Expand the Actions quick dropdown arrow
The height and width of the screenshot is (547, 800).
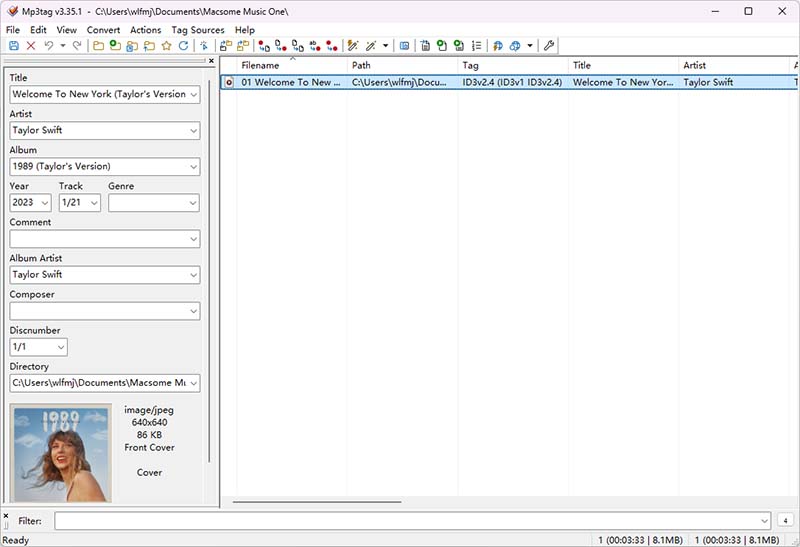(x=385, y=46)
